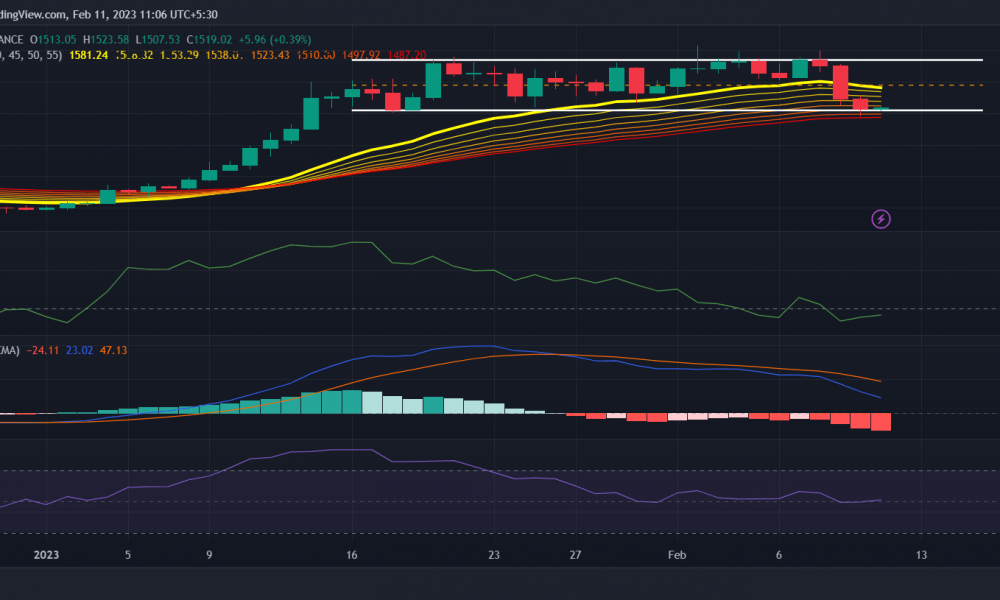1000x600 pixels.
Task: Click the red EMA value 1487.20
Action: [407, 55]
